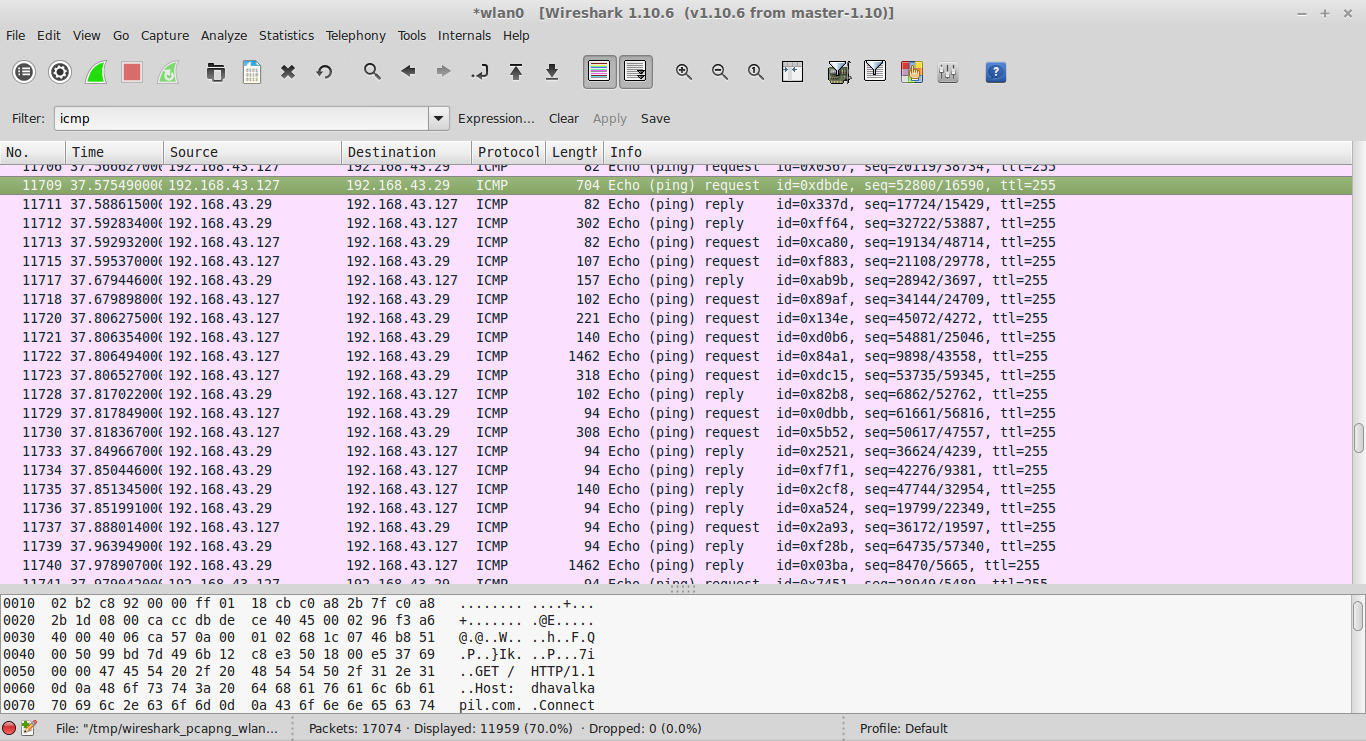Jump to a specific packet number
Image resolution: width=1366 pixels, height=741 pixels.
click(480, 72)
